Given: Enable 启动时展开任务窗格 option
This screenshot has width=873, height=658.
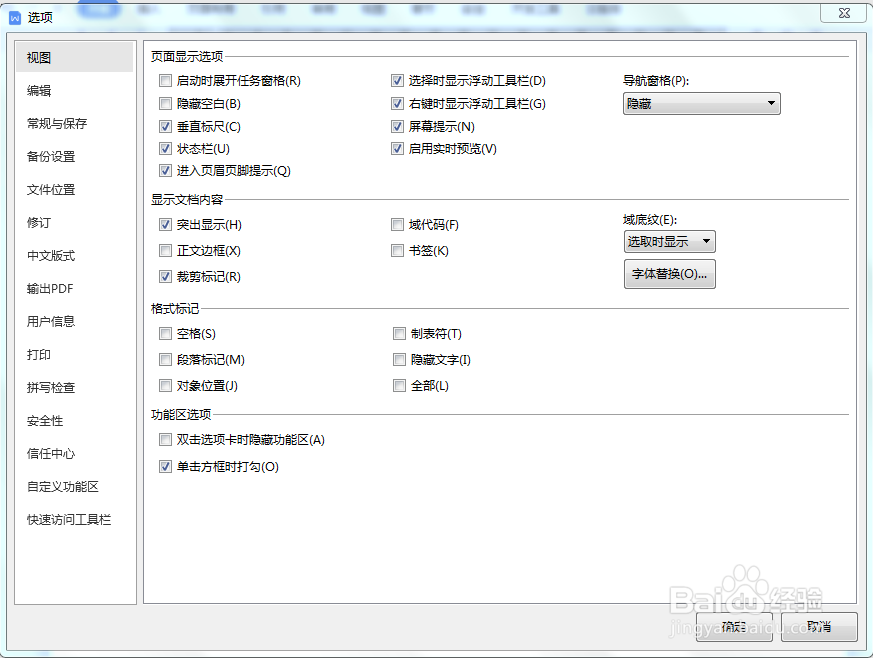Looking at the screenshot, I should point(166,80).
